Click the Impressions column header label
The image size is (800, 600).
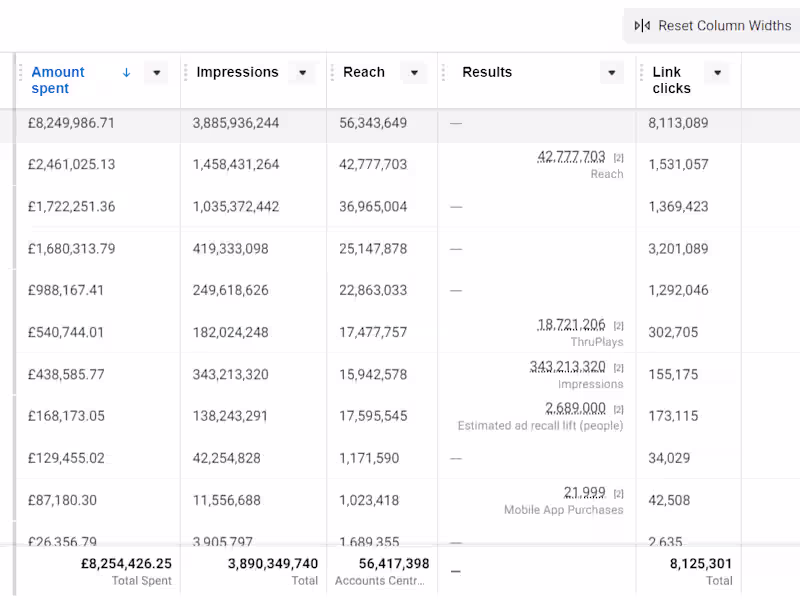(237, 72)
